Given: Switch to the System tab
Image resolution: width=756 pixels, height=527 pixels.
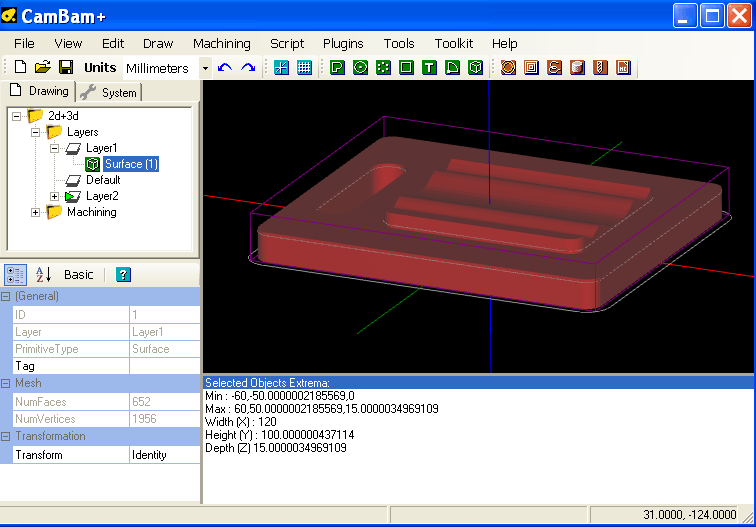Looking at the screenshot, I should tap(110, 92).
